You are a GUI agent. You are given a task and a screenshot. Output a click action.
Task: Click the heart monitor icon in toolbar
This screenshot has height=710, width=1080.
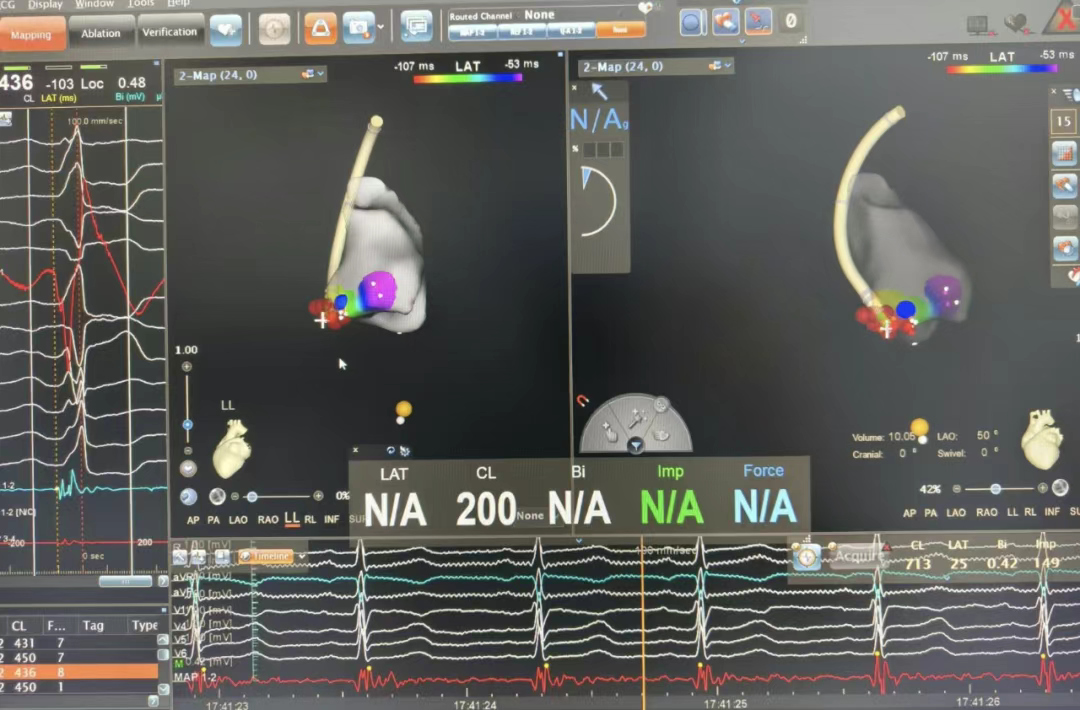[x=225, y=29]
